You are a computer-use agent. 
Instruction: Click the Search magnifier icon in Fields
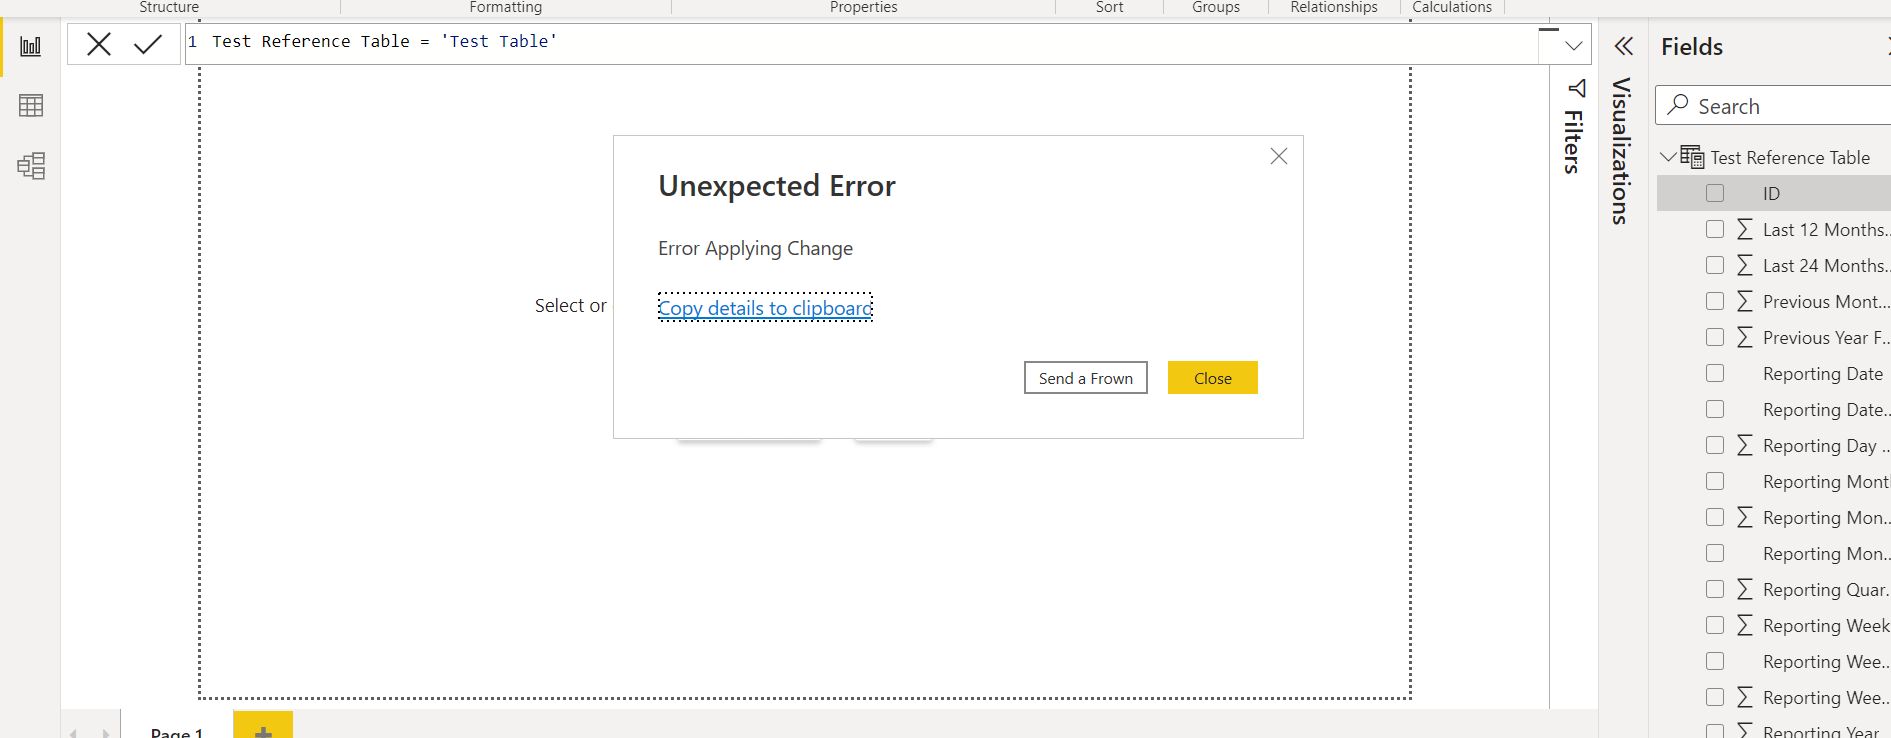pos(1678,105)
